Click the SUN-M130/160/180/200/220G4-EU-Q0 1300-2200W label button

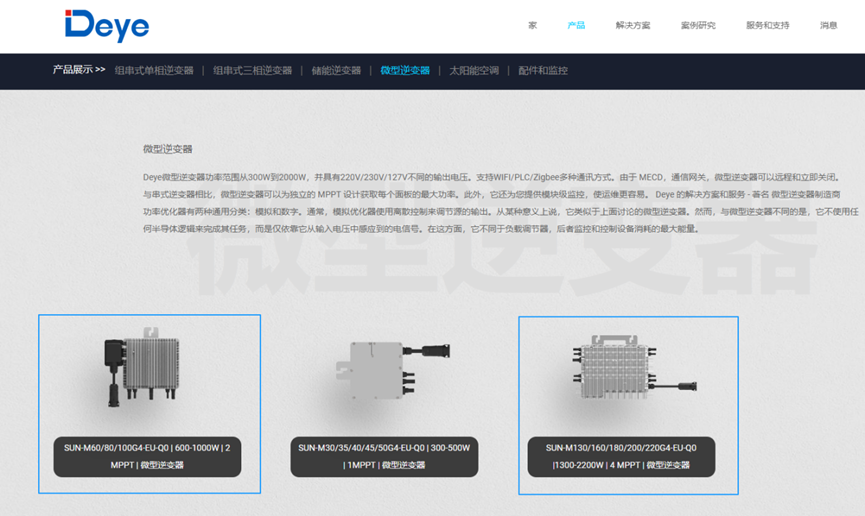(x=621, y=456)
